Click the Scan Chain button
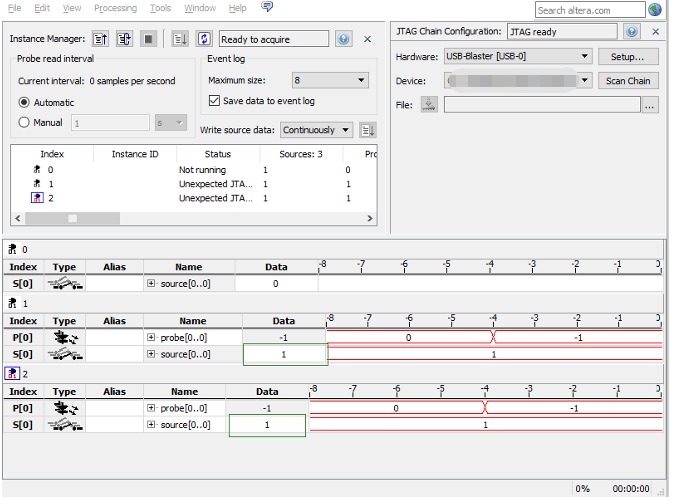 [628, 81]
